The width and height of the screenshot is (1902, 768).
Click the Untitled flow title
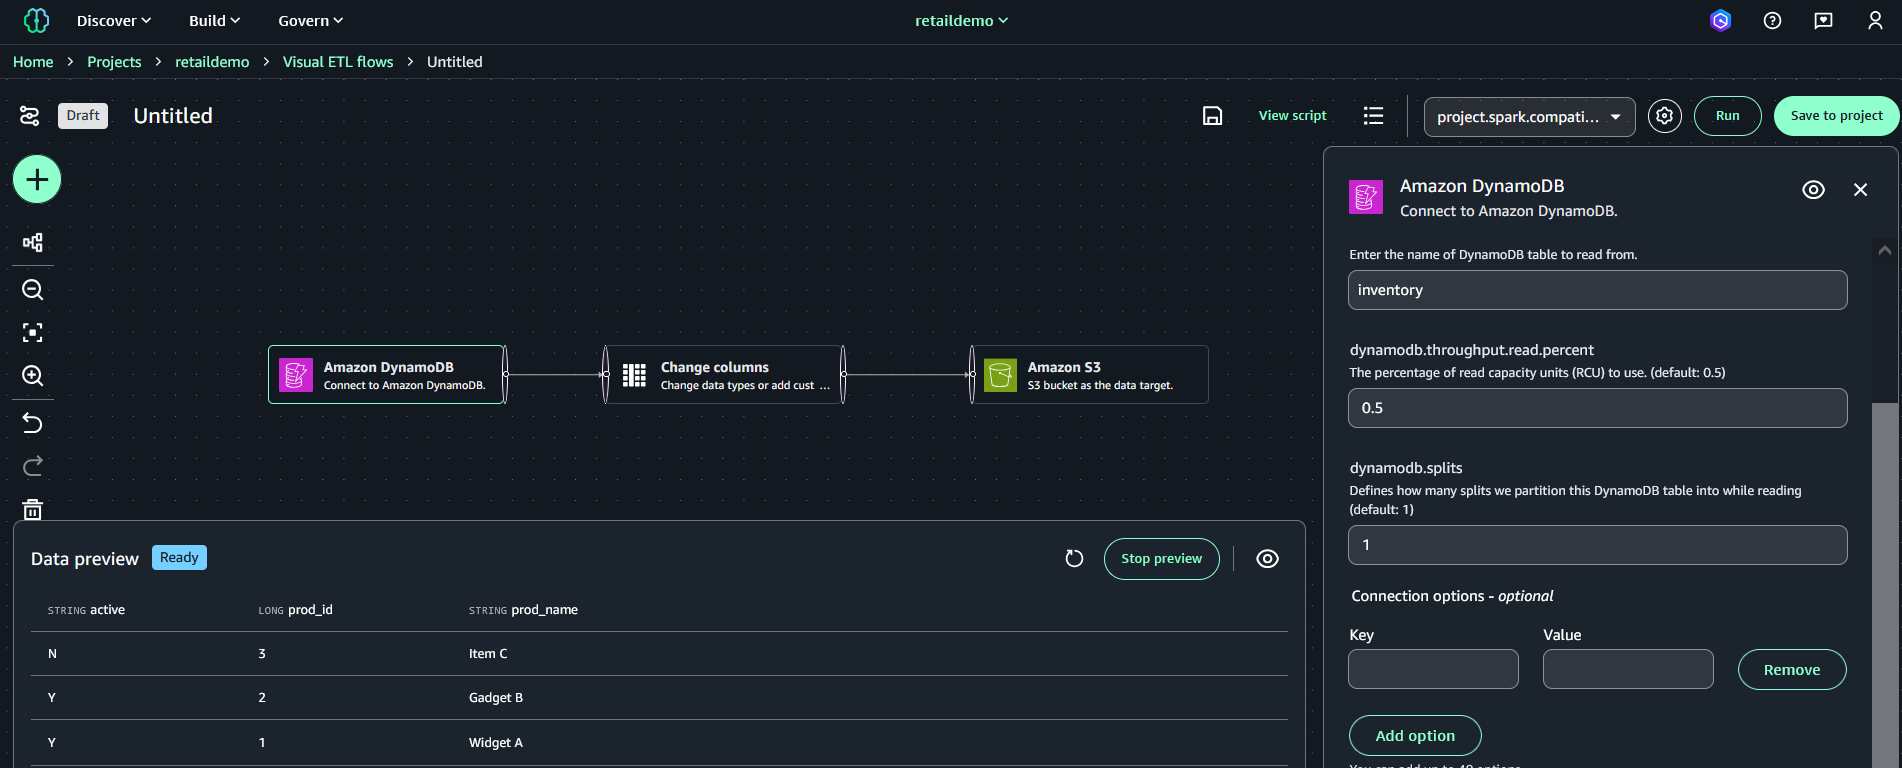coord(173,116)
